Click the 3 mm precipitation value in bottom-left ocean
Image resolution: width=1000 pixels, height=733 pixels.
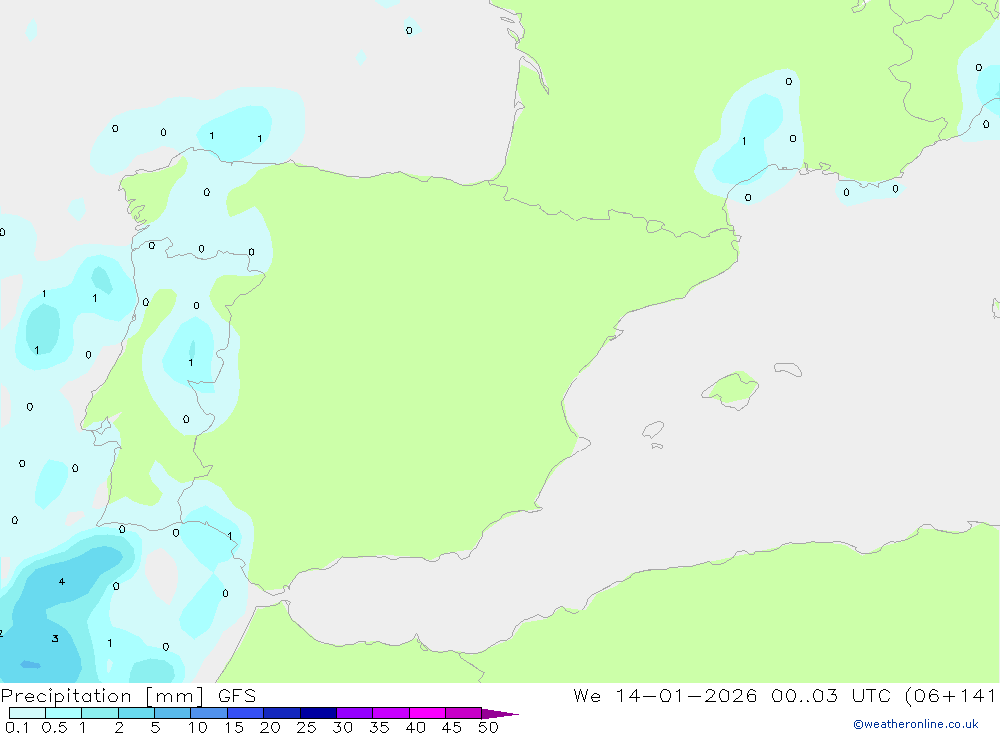55,639
